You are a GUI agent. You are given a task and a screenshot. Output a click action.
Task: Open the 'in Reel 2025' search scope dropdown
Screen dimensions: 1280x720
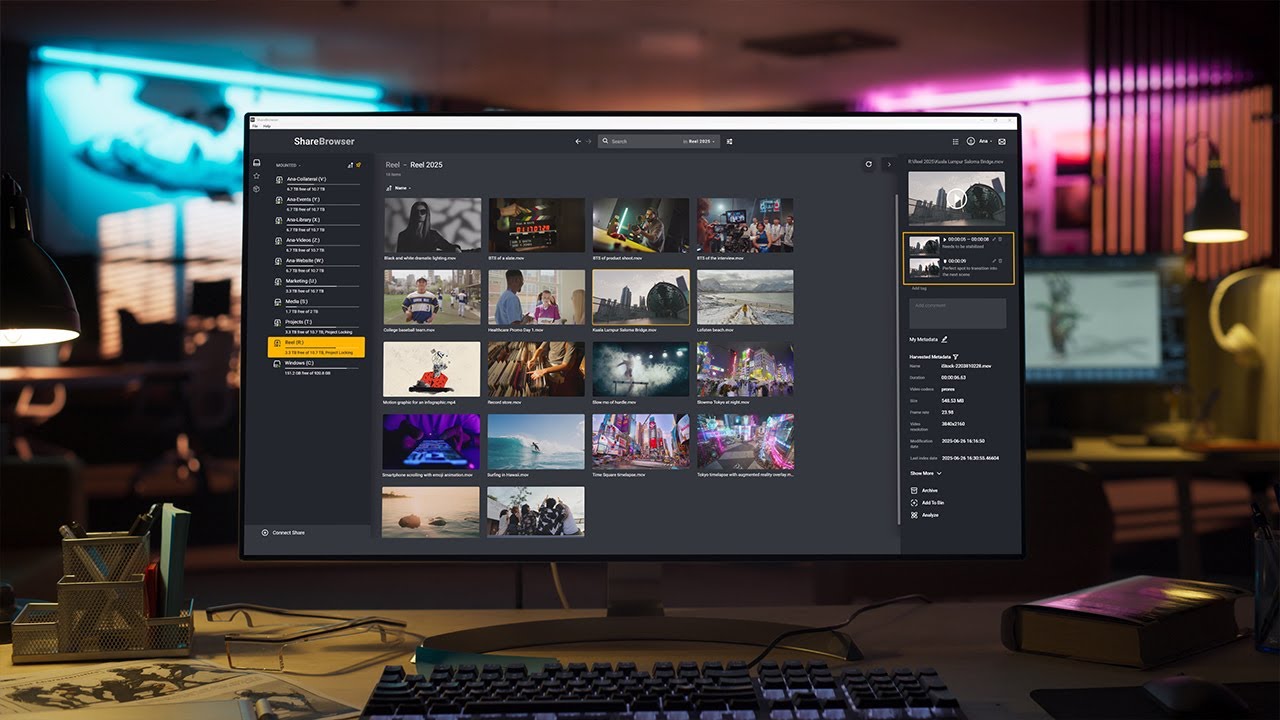coord(700,141)
